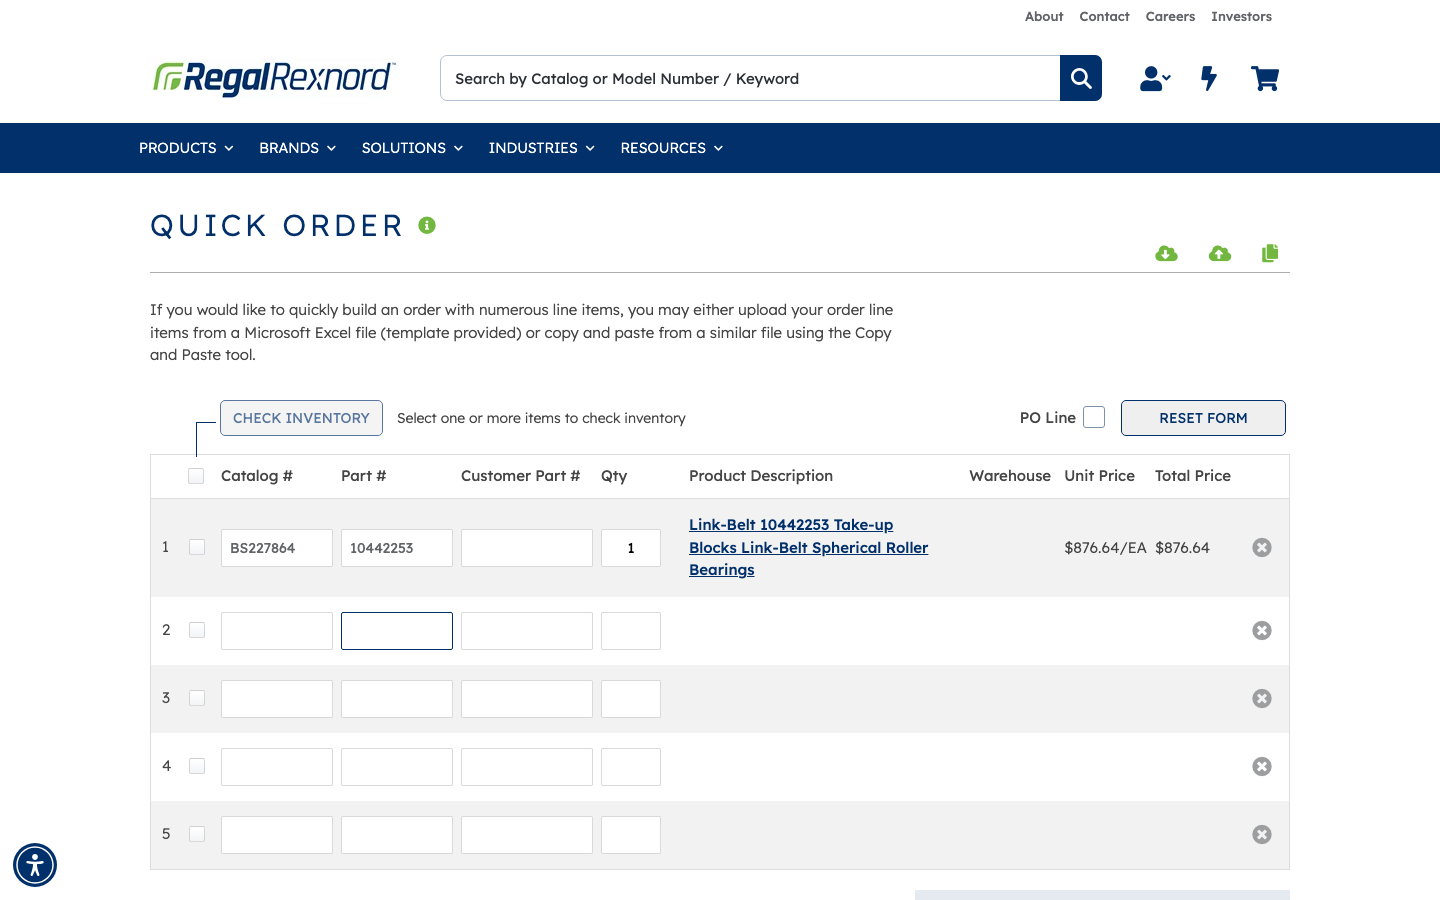This screenshot has width=1440, height=900.
Task: View the shopping cart icon
Action: point(1265,78)
